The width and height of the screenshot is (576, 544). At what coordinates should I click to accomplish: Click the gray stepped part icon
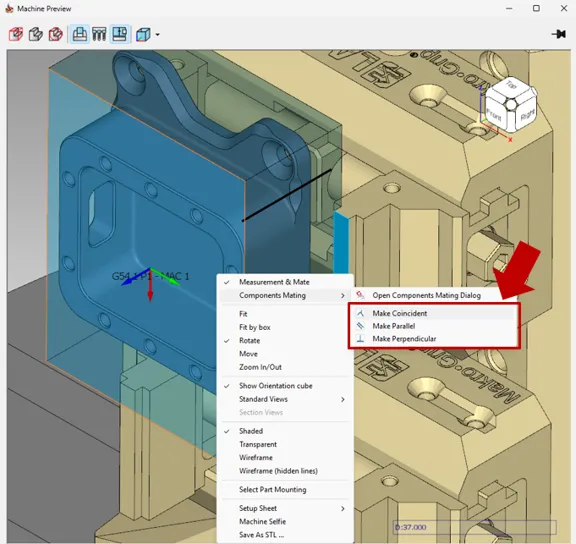coord(36,35)
